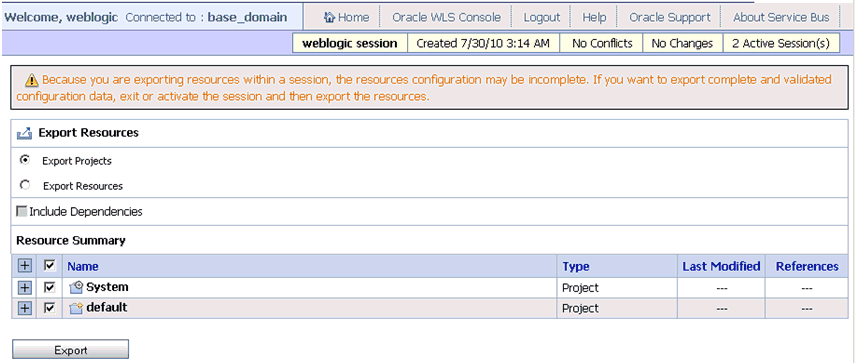Select the Export Resources radio button
This screenshot has height=363, width=855.
click(25, 185)
